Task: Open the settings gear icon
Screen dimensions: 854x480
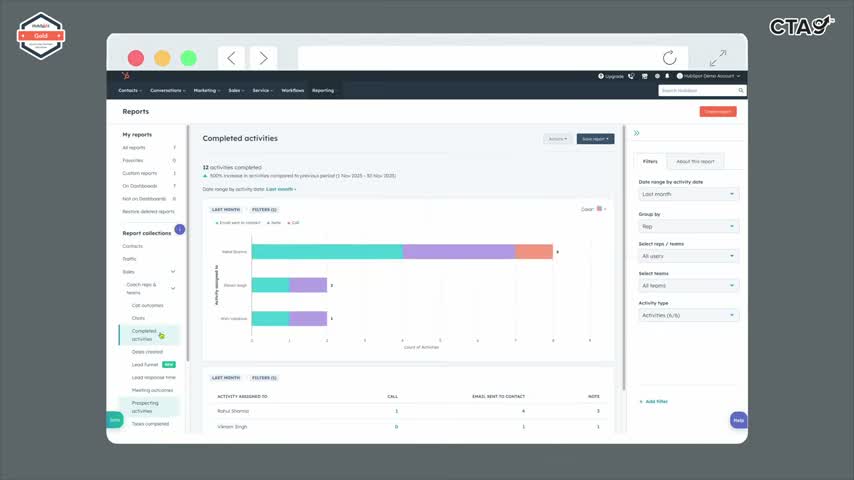Action: click(657, 76)
